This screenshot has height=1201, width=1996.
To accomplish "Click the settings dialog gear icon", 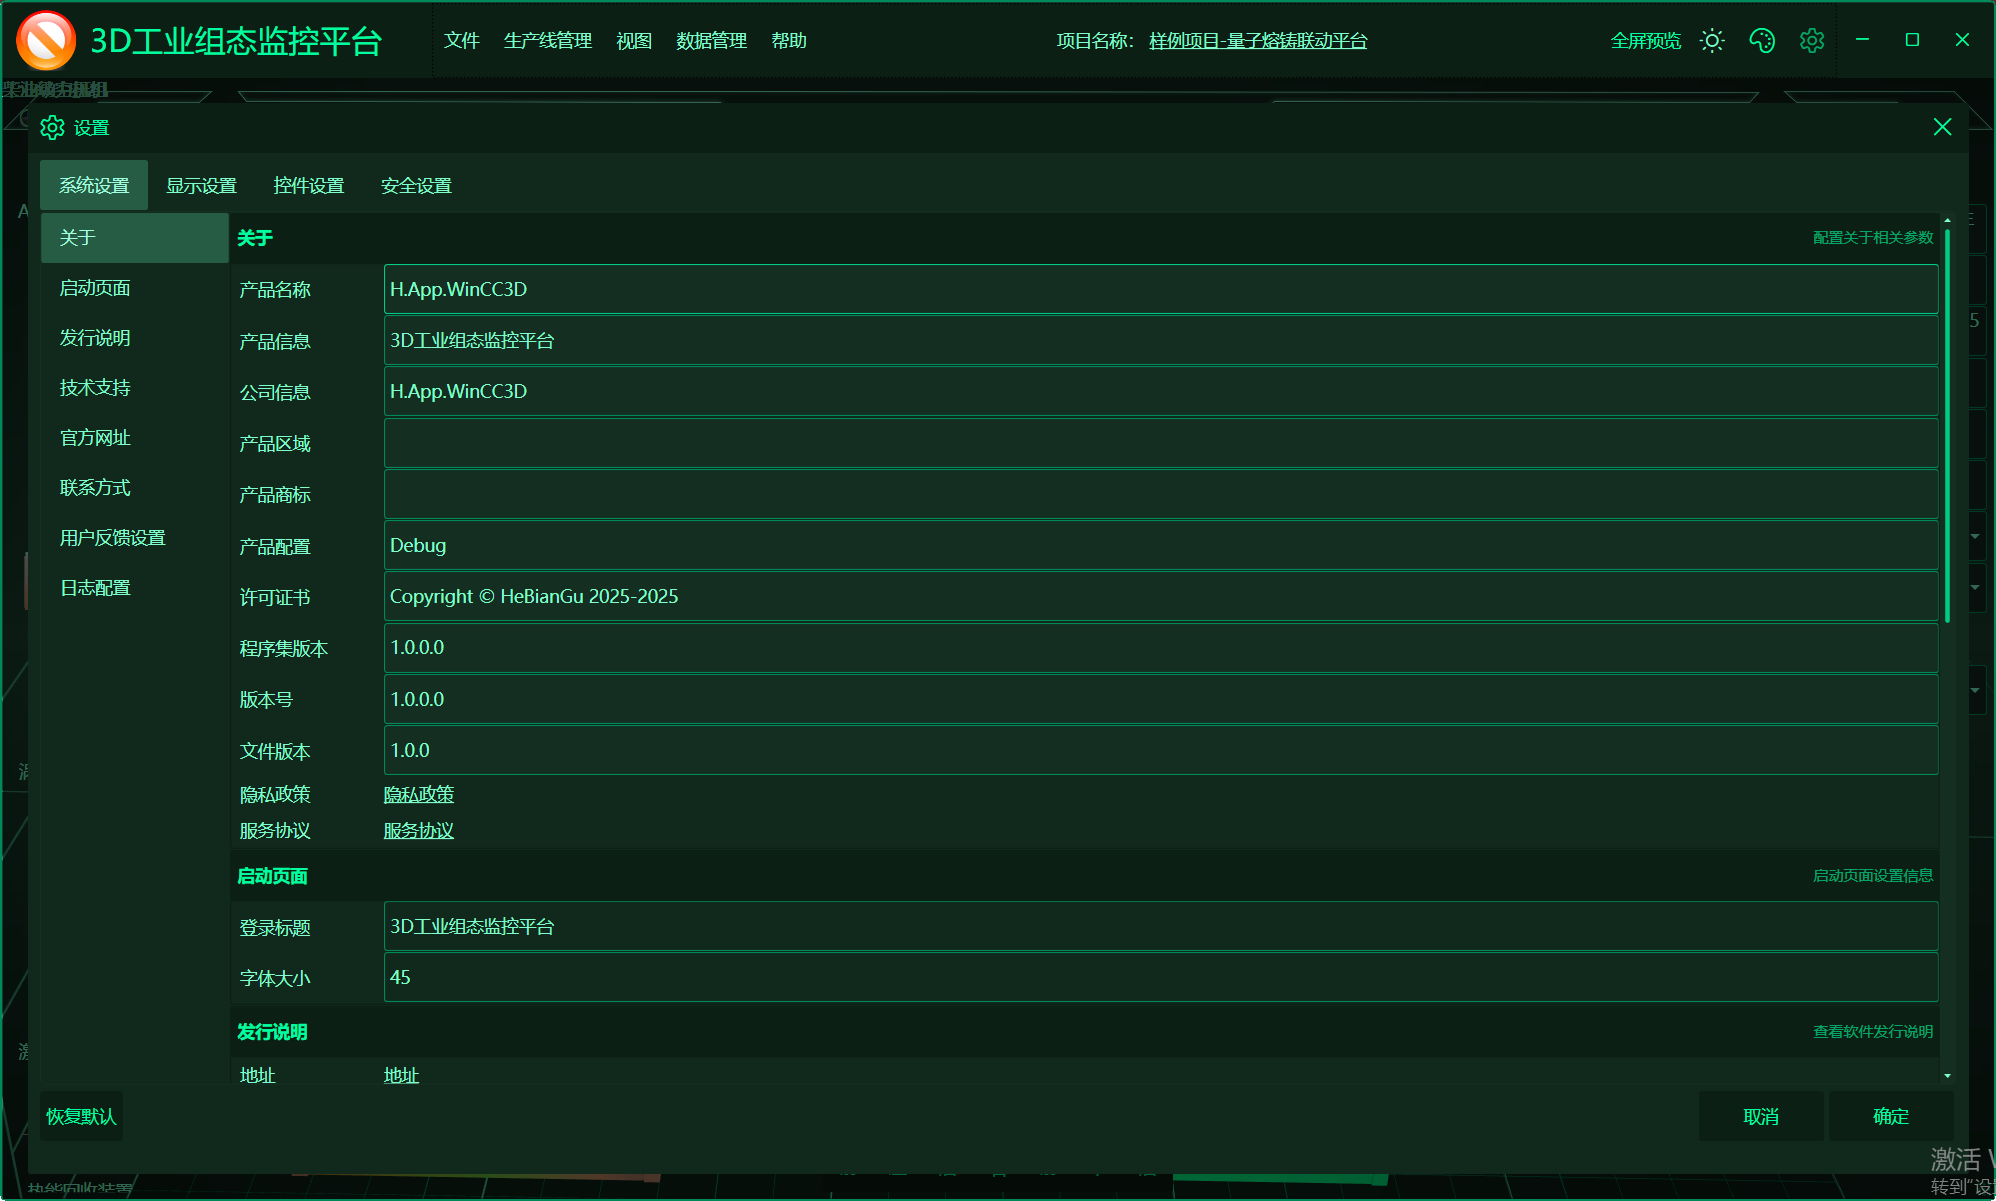I will [x=52, y=128].
